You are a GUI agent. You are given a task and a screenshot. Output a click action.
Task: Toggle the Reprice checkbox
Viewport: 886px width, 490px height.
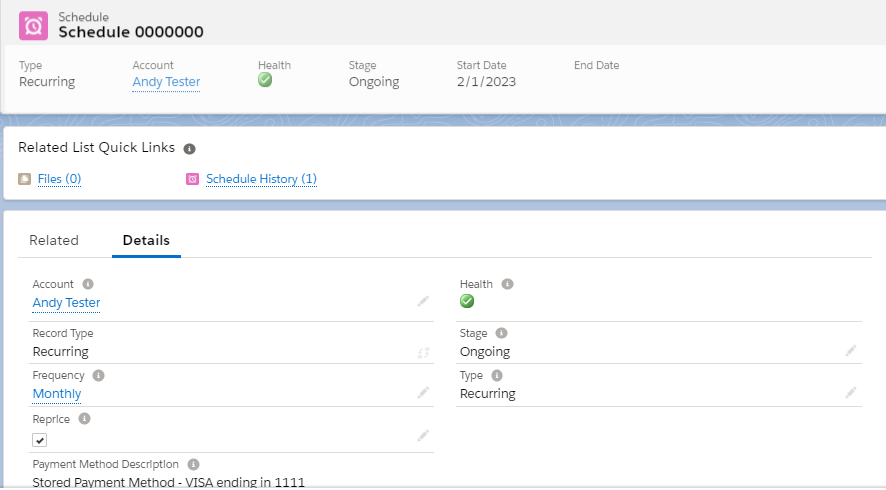(40, 439)
